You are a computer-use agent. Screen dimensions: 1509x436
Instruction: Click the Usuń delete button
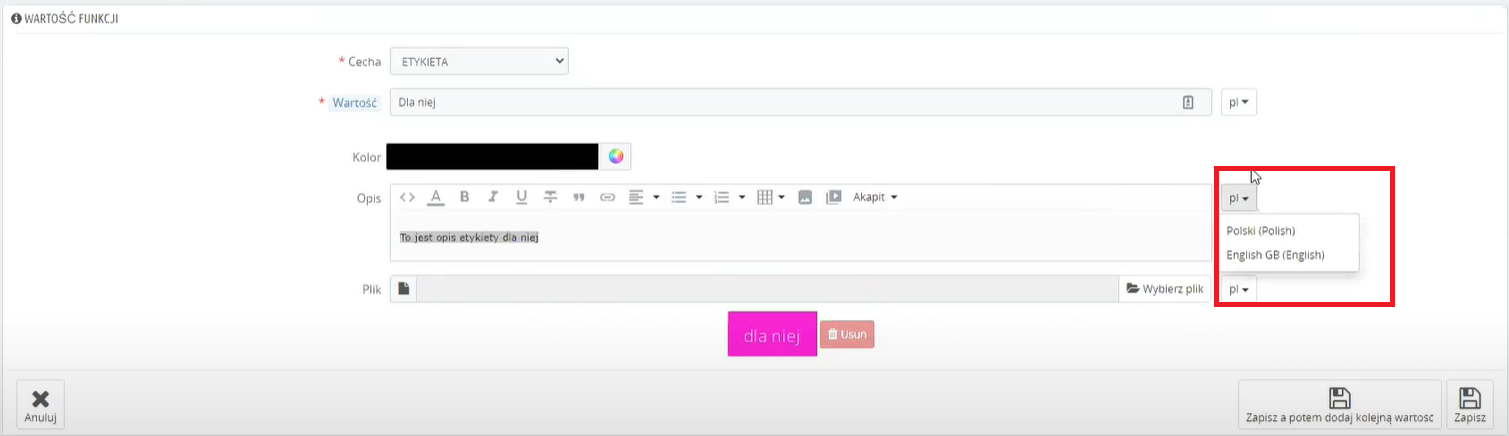click(847, 335)
